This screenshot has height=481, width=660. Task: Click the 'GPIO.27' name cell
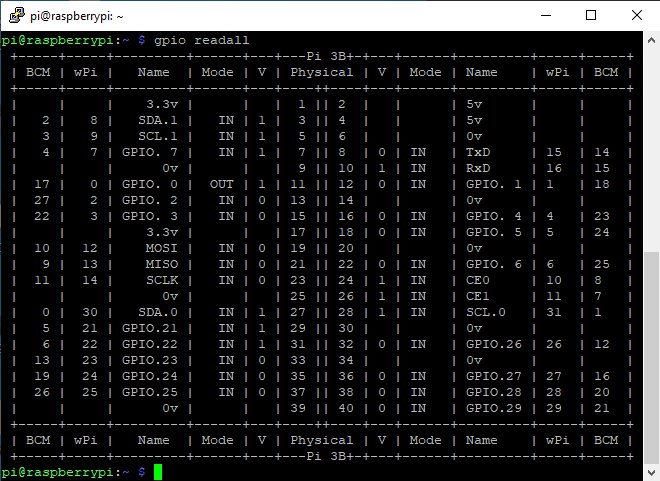(x=494, y=376)
